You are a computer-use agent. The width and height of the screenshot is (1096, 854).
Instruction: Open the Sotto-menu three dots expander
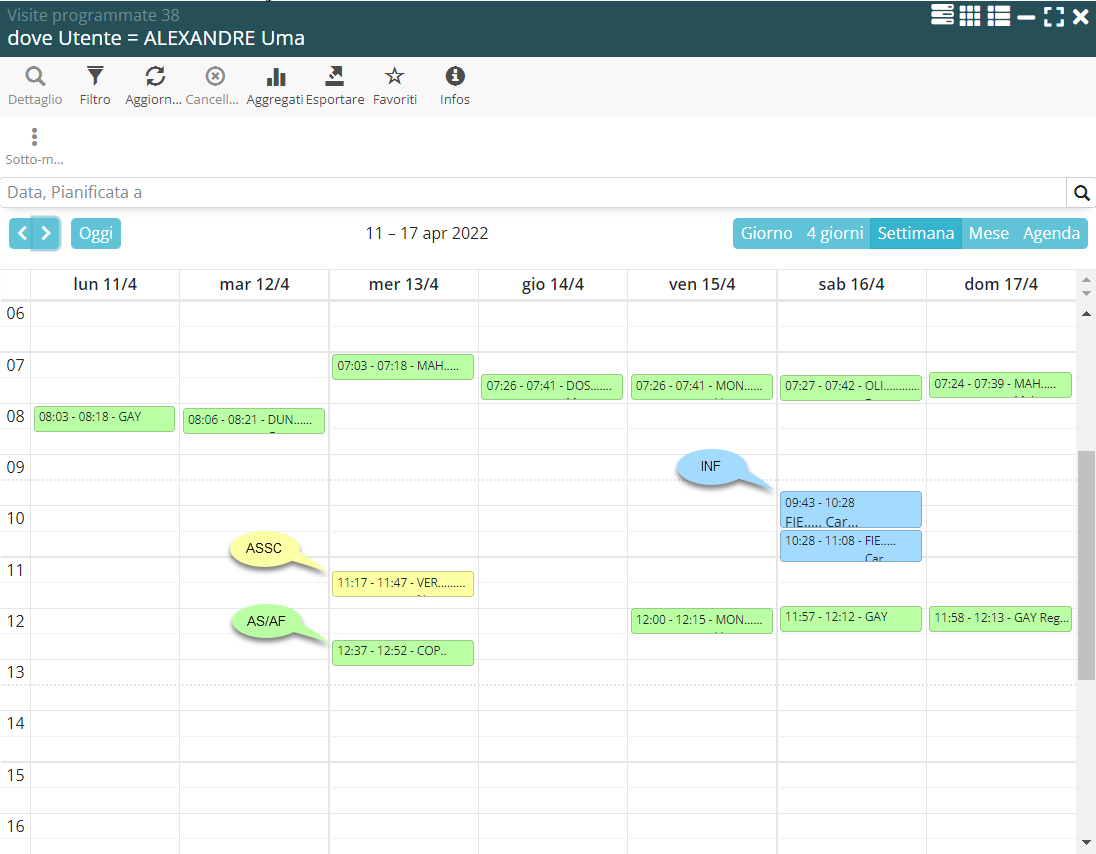point(34,137)
